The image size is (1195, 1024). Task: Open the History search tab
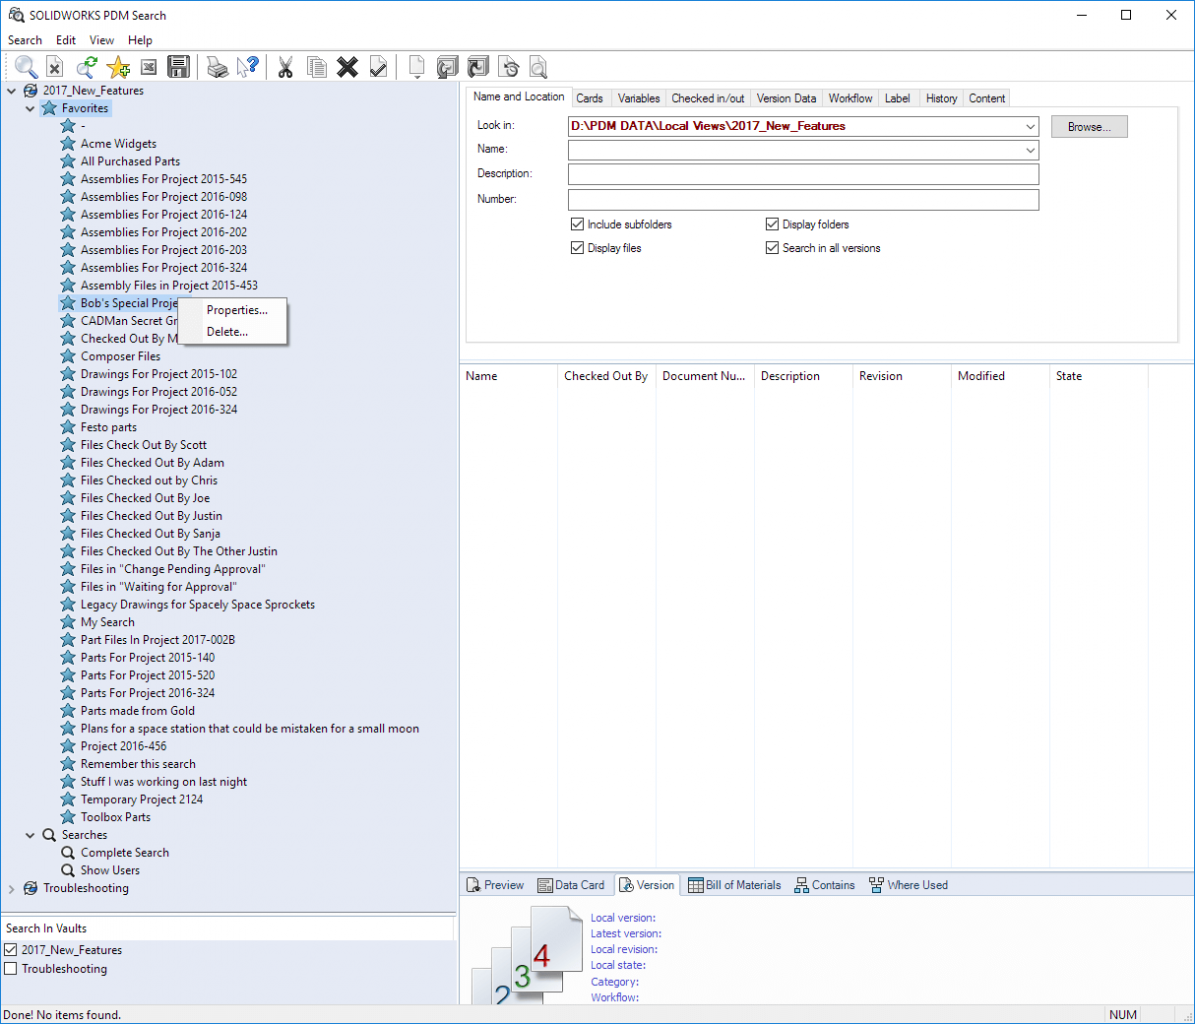click(x=941, y=98)
